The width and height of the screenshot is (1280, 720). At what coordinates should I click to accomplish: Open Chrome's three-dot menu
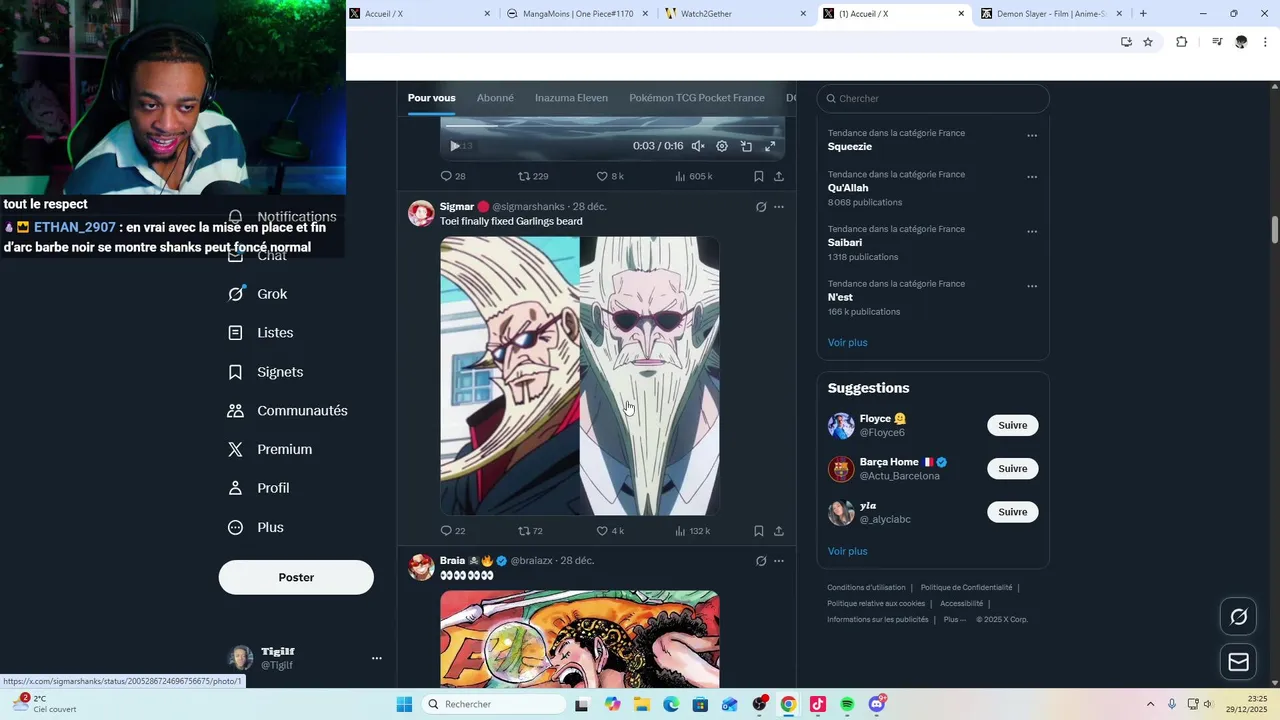[1266, 42]
